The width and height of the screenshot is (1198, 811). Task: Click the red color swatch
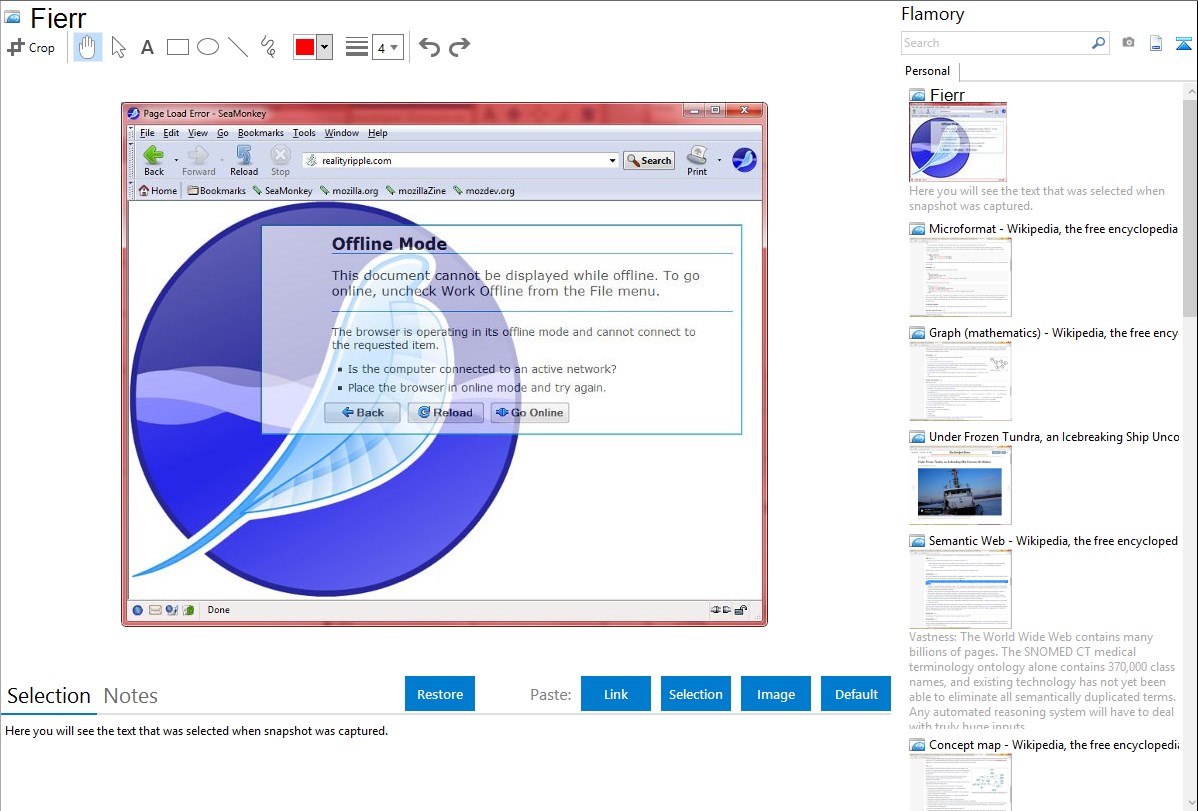(x=305, y=47)
